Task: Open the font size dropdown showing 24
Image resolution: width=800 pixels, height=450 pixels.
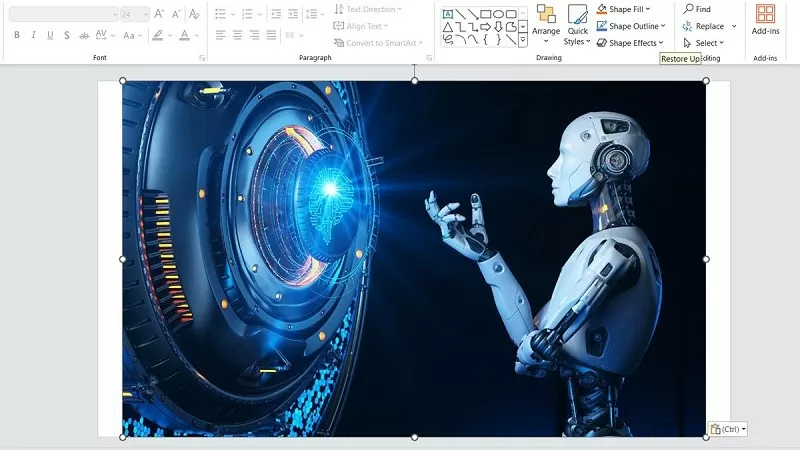Action: [x=135, y=14]
